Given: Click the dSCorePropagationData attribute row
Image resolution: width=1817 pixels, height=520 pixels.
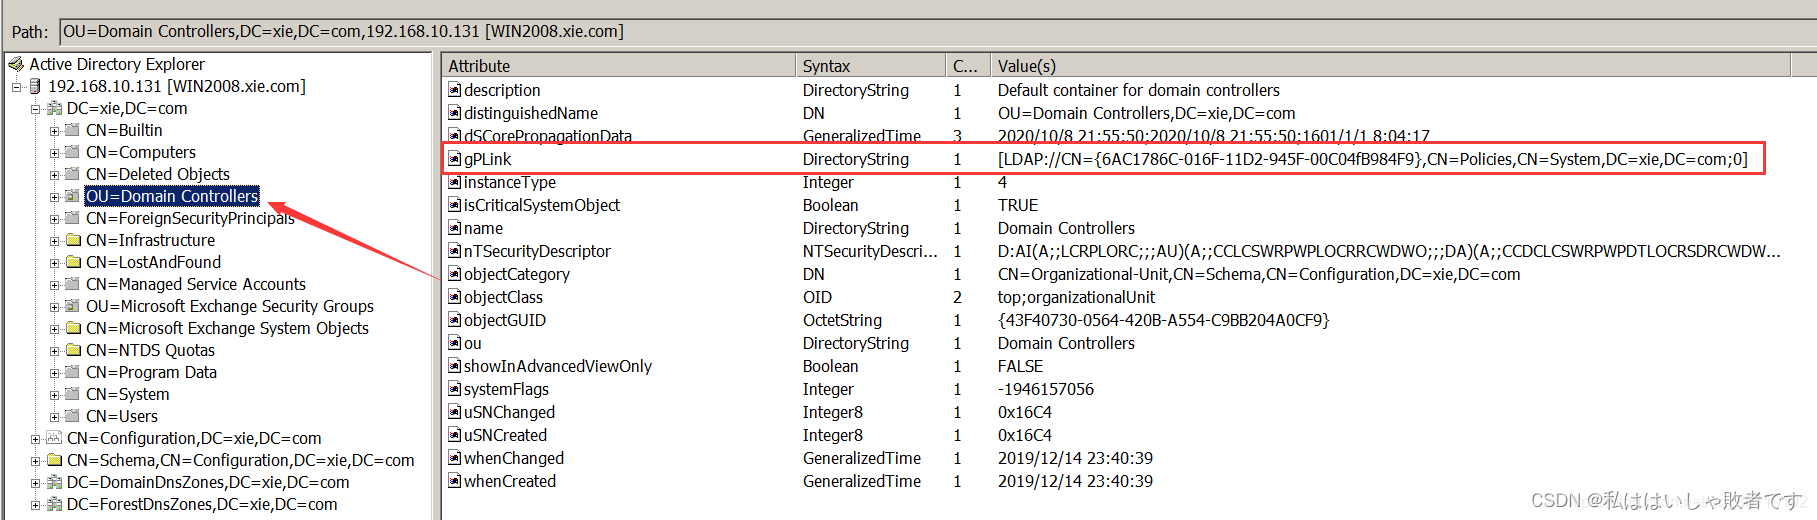Looking at the screenshot, I should click(x=1116, y=136).
